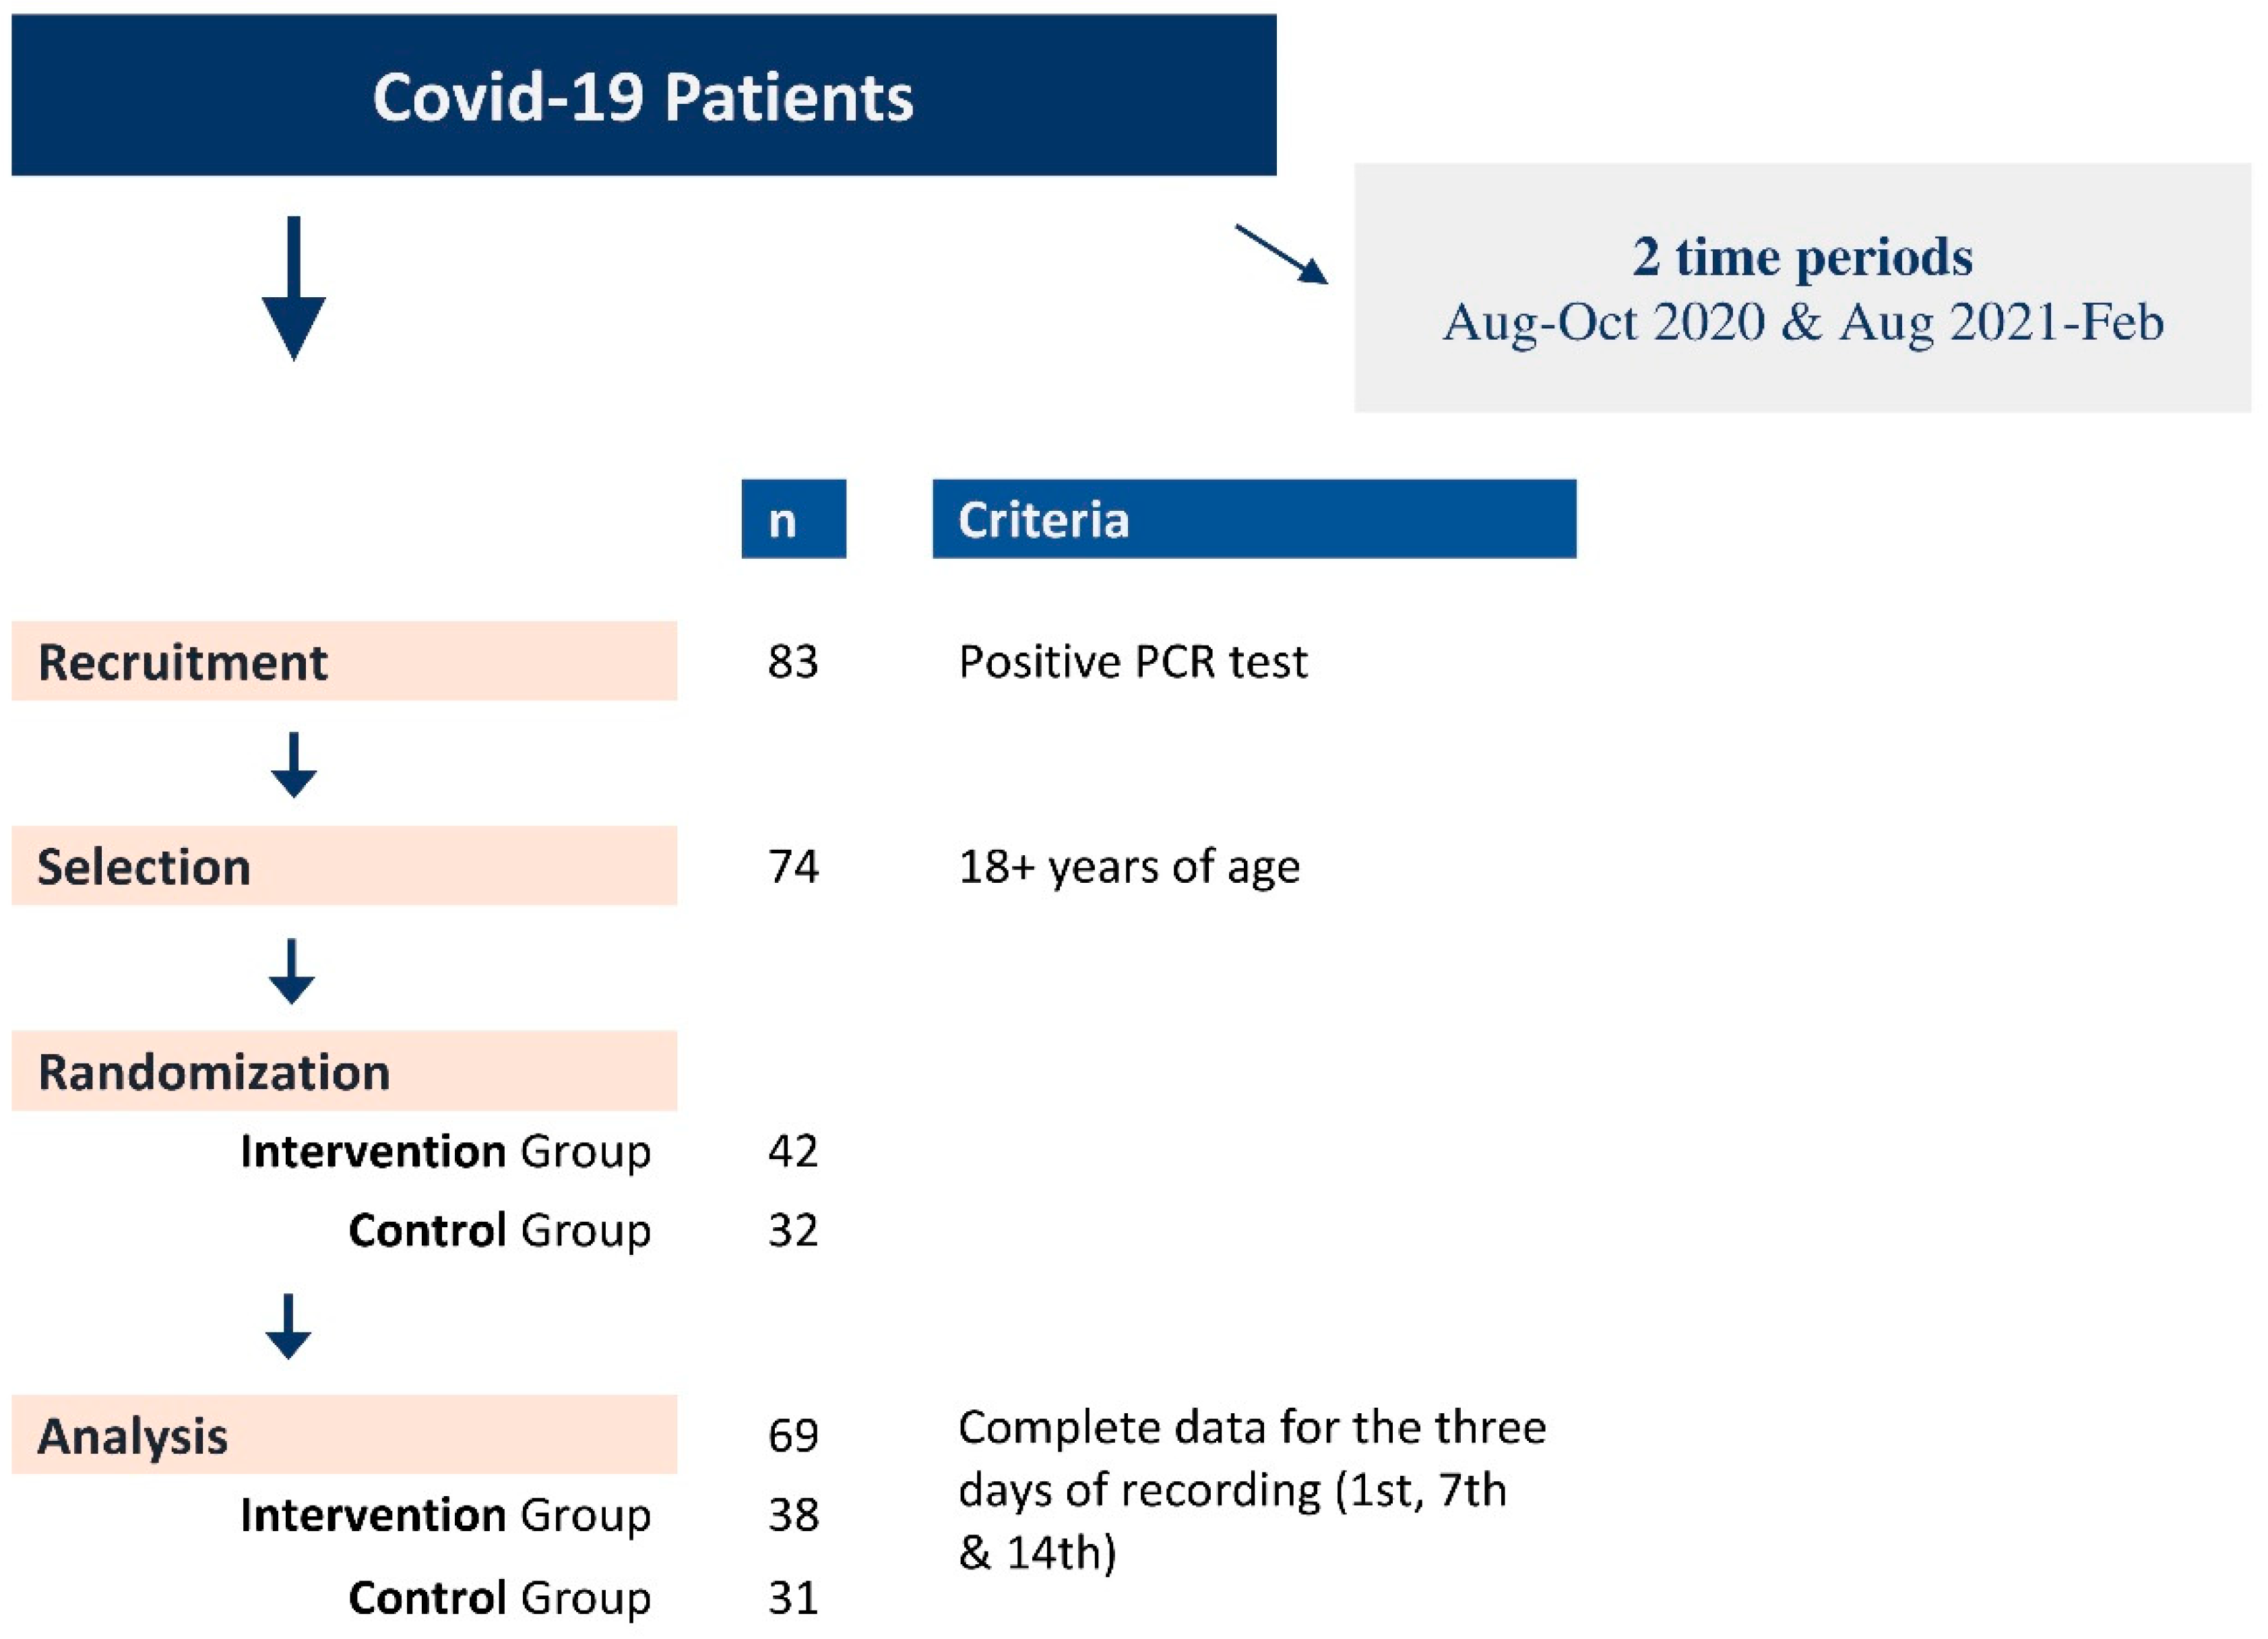Click the Selection stage box
Viewport: 2268px width, 1639px height.
pos(344,866)
